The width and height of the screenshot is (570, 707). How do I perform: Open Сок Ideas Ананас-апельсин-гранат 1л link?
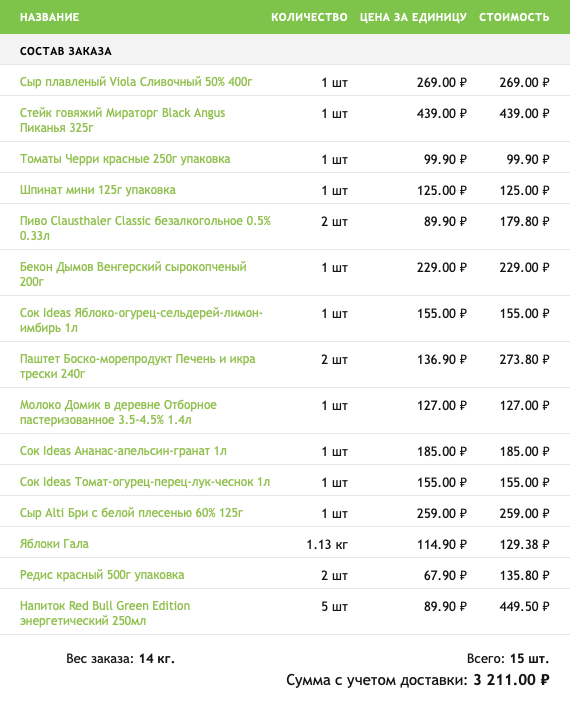123,451
